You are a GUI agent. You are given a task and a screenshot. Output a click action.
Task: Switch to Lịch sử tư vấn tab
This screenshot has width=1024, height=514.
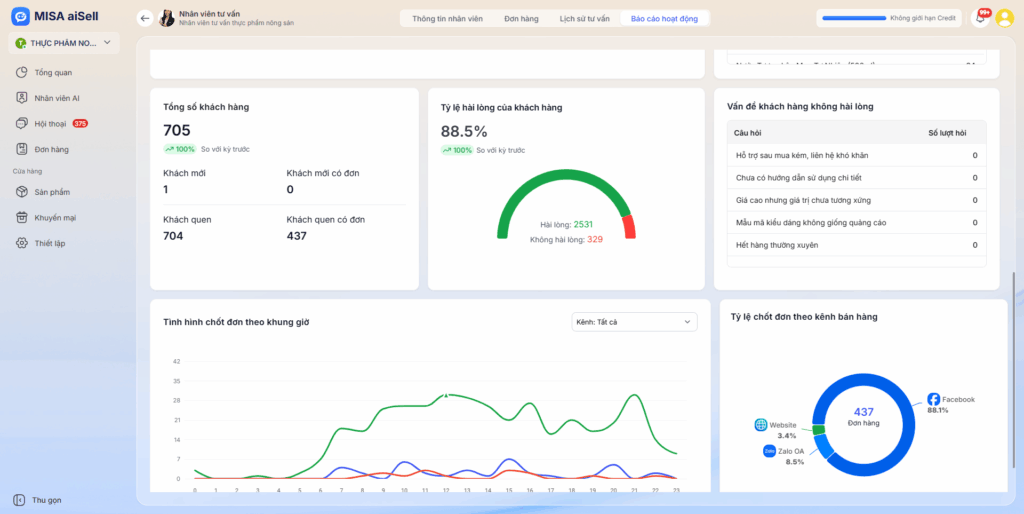click(584, 18)
